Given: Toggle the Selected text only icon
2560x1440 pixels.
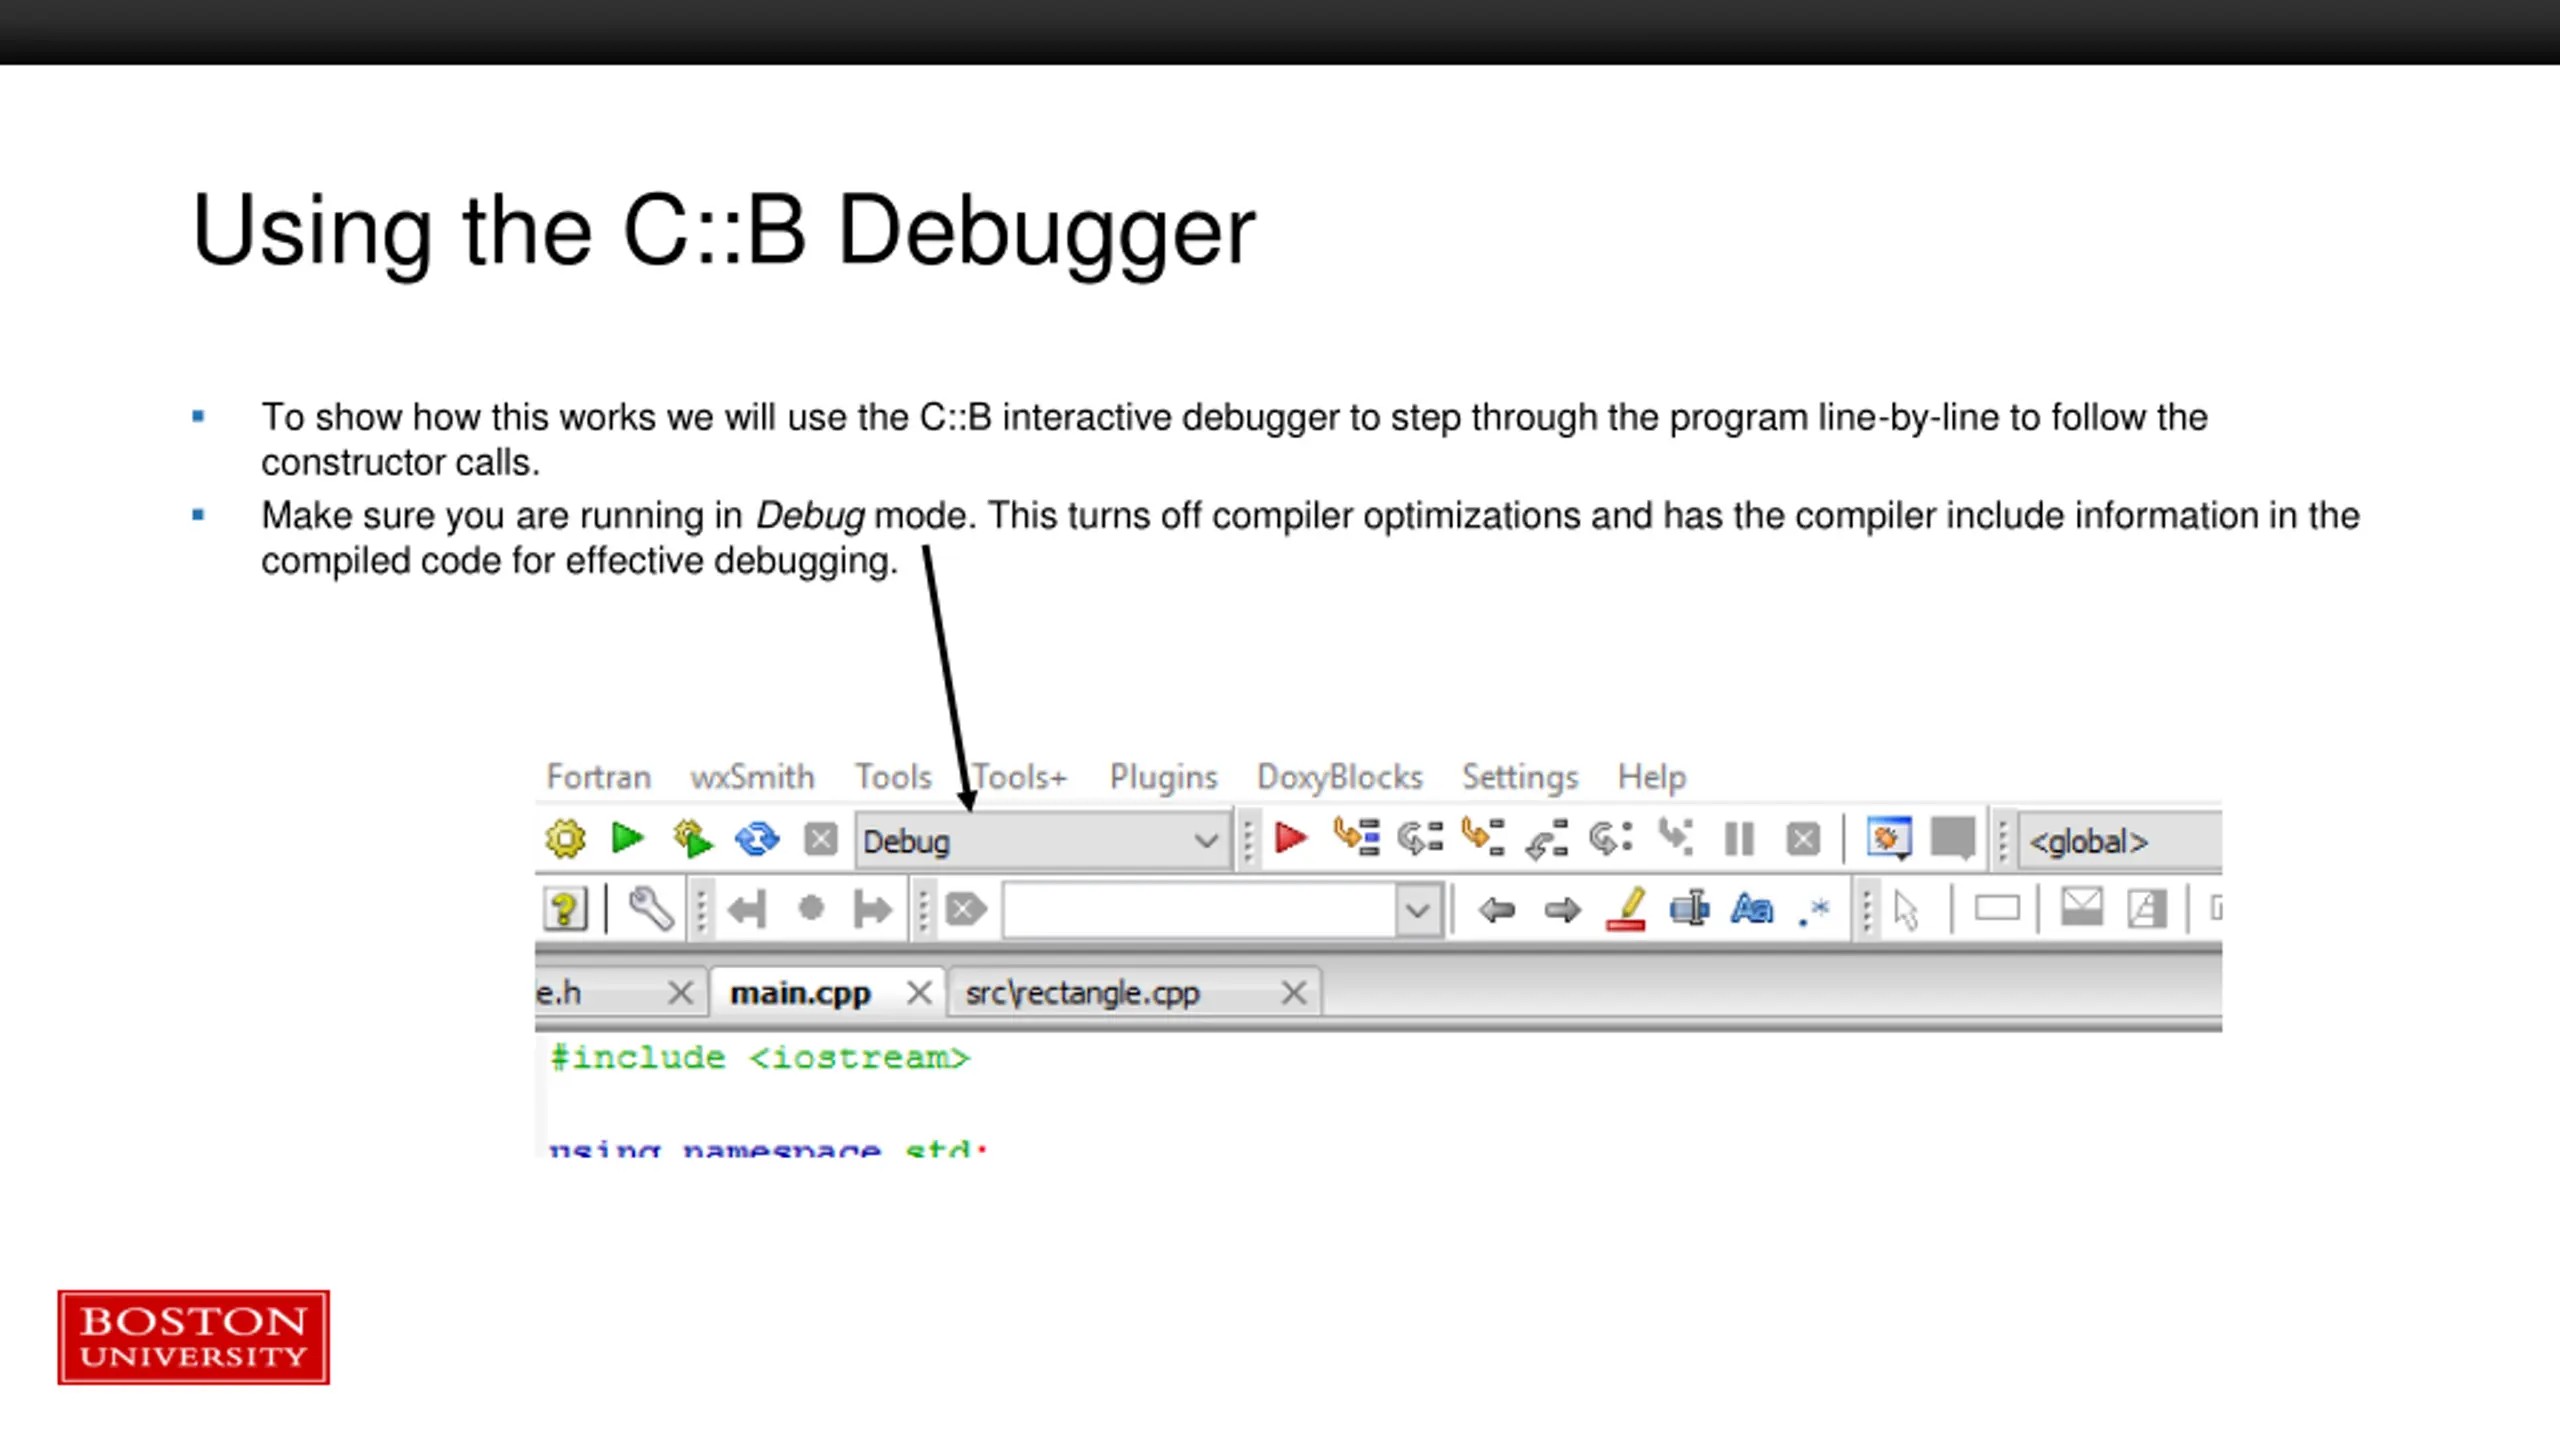Looking at the screenshot, I should tap(1689, 909).
